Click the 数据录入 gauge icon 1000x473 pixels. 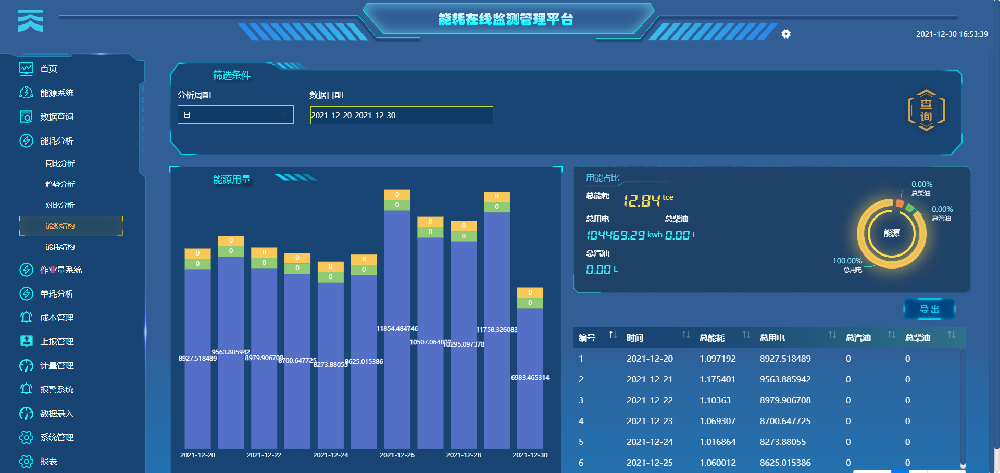click(26, 413)
